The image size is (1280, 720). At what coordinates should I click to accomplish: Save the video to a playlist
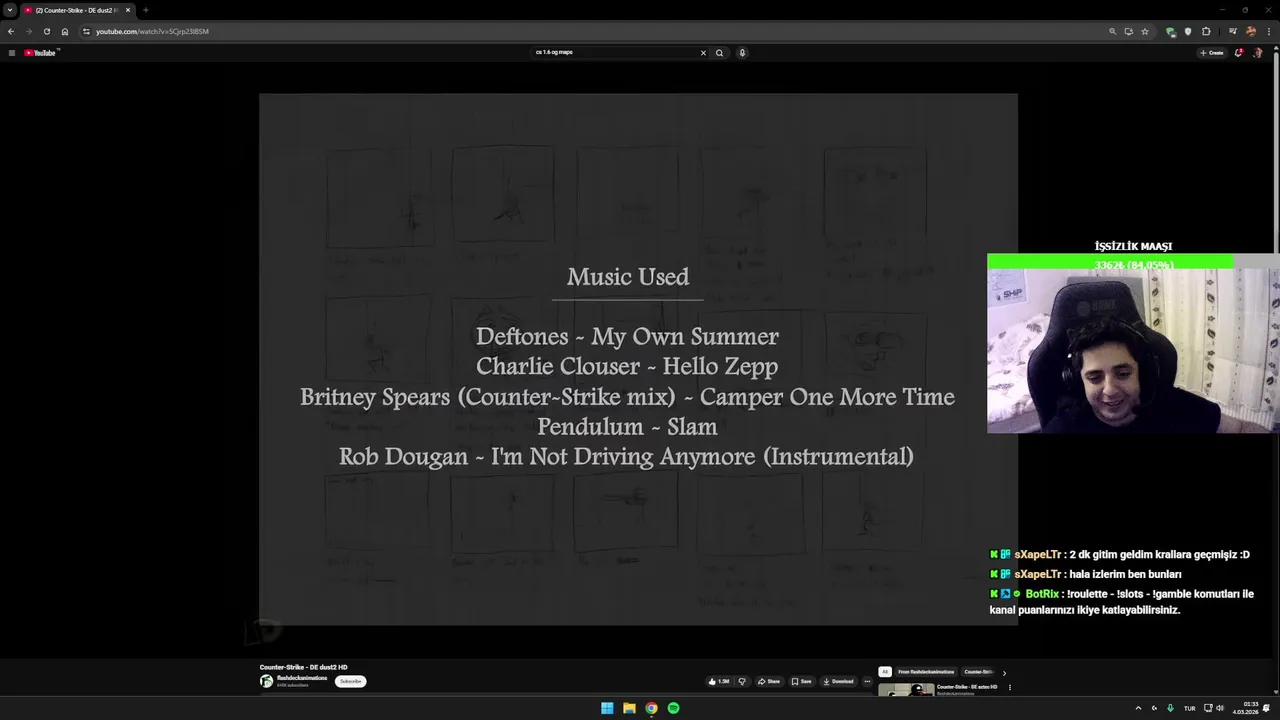(x=802, y=681)
